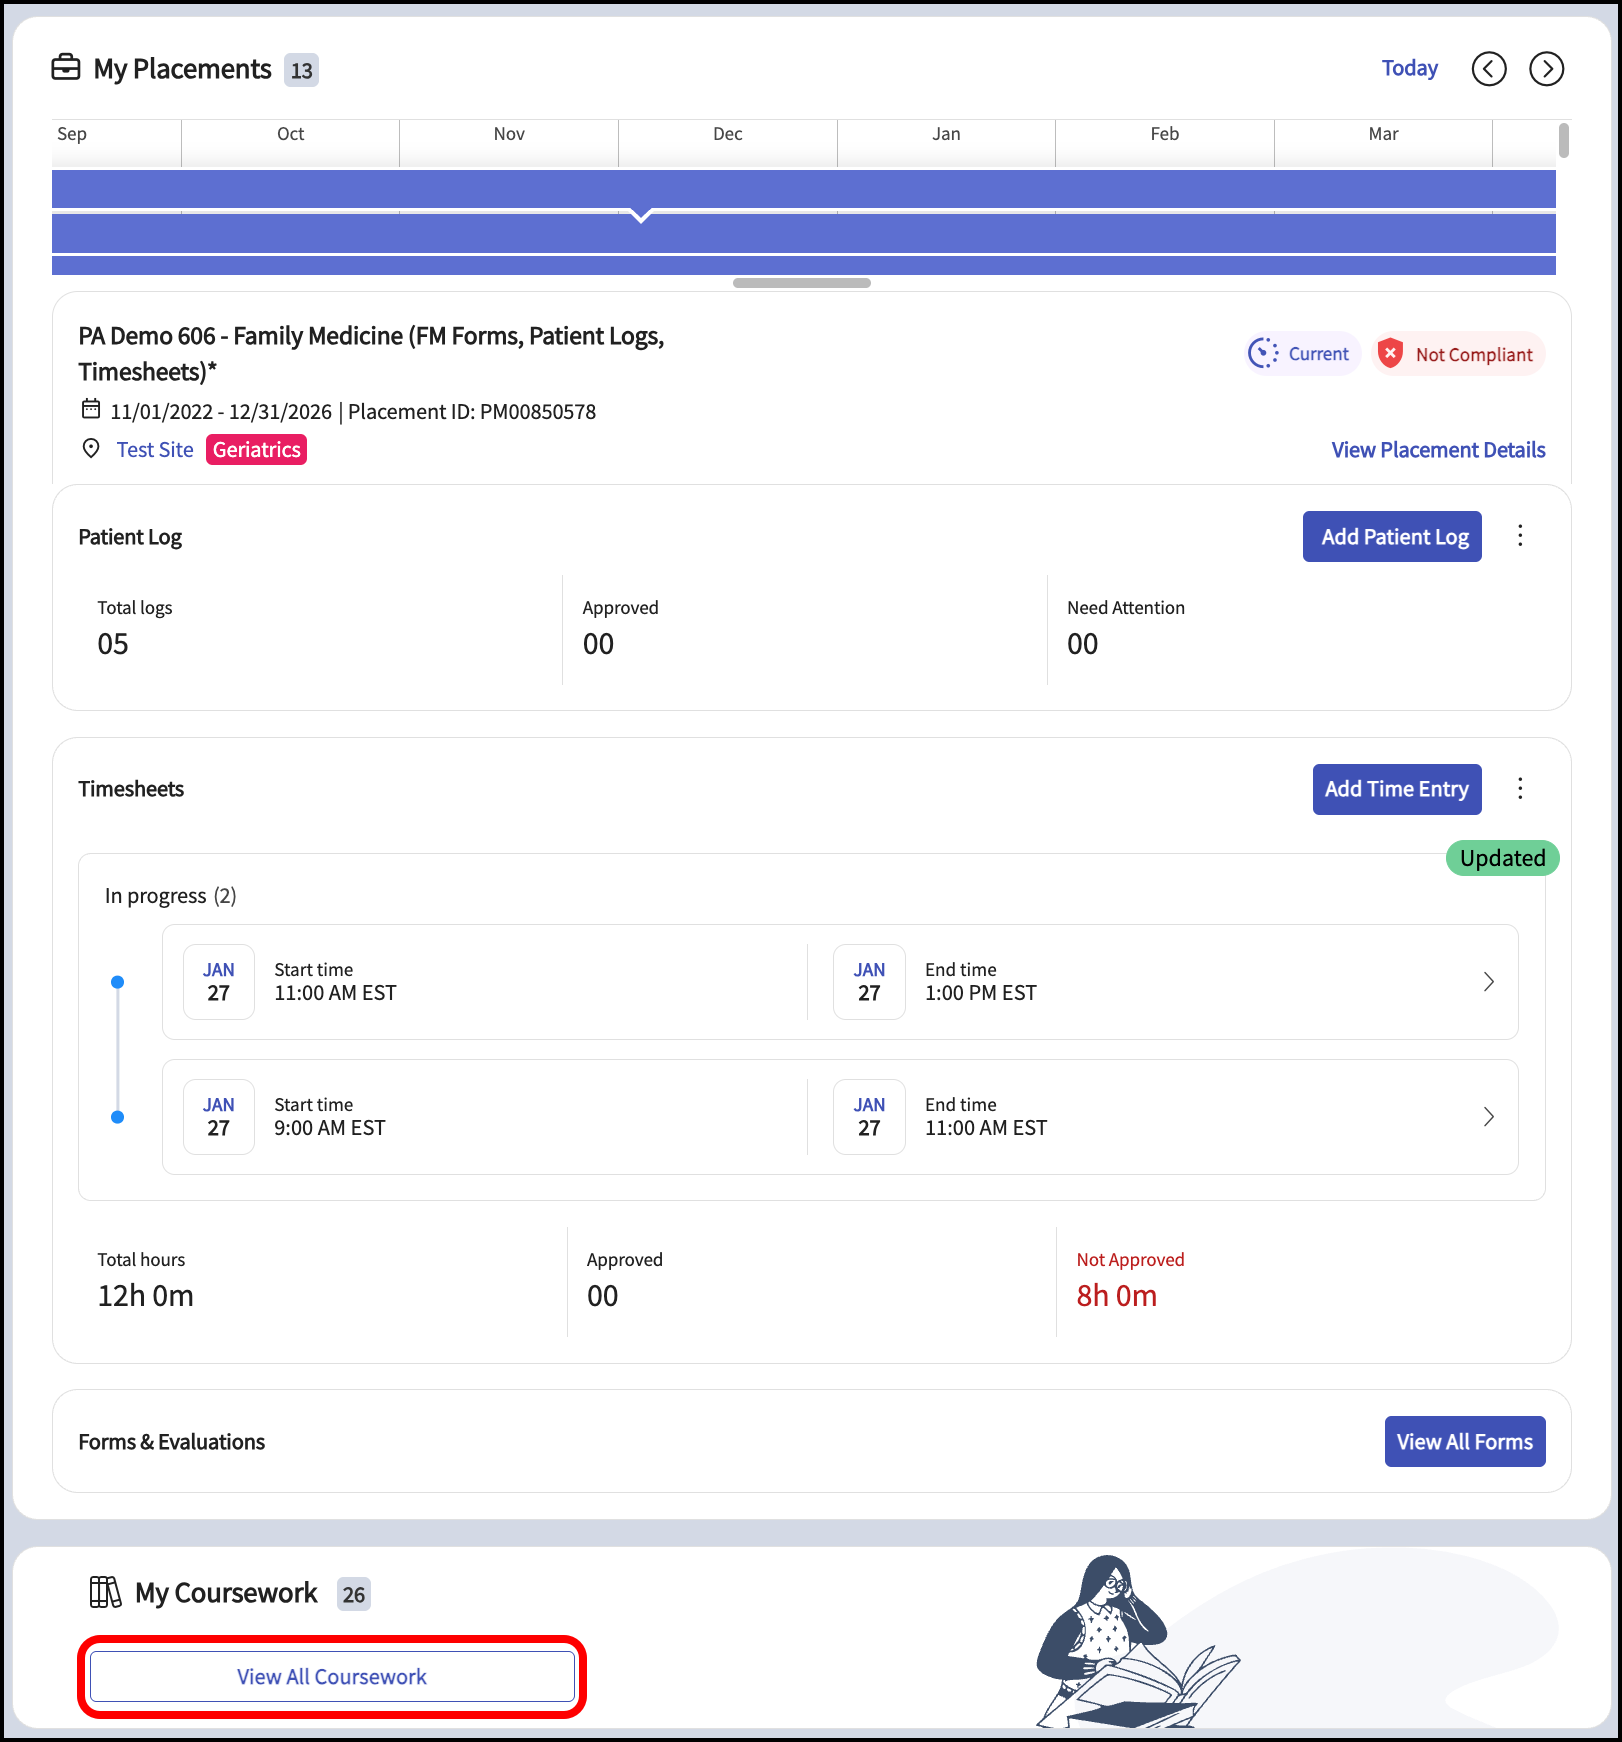The image size is (1622, 1742).
Task: Click the vertical scrollbar of placements timeline
Action: click(1563, 140)
